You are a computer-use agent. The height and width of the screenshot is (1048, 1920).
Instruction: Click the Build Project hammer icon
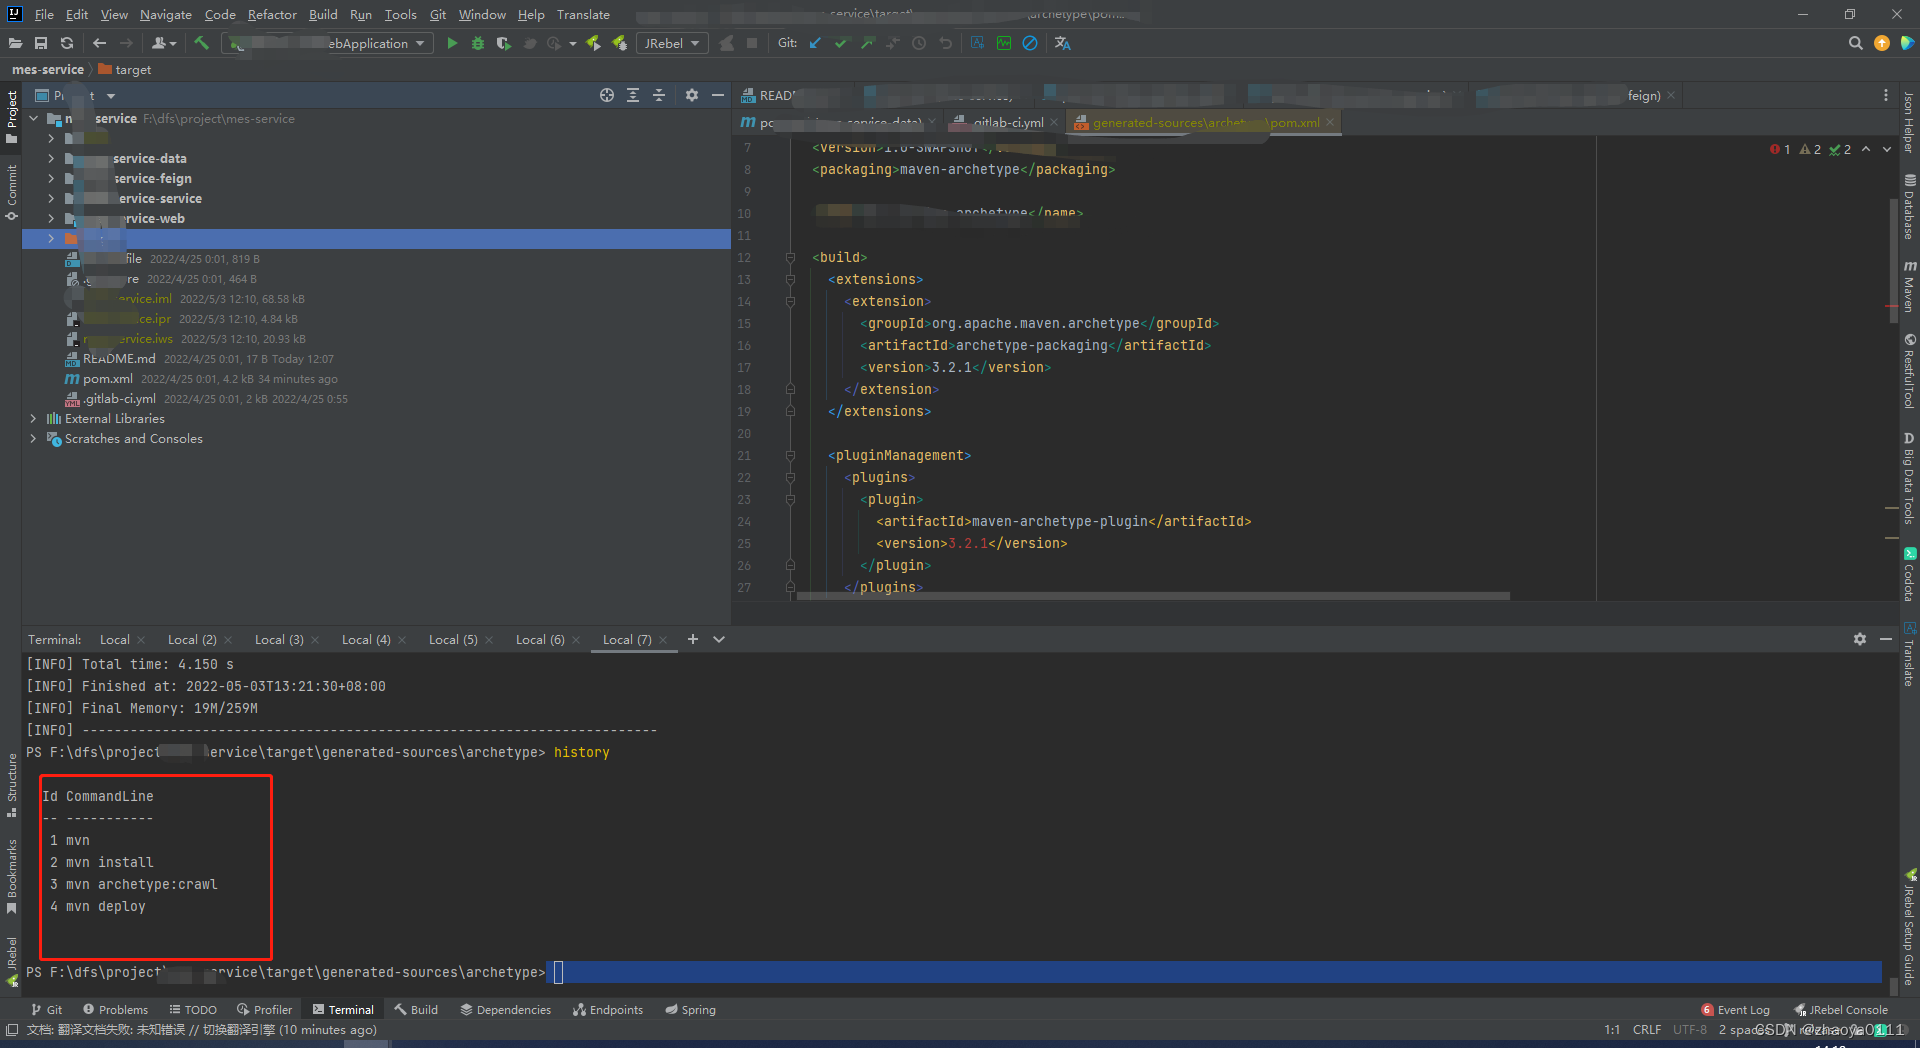point(201,43)
